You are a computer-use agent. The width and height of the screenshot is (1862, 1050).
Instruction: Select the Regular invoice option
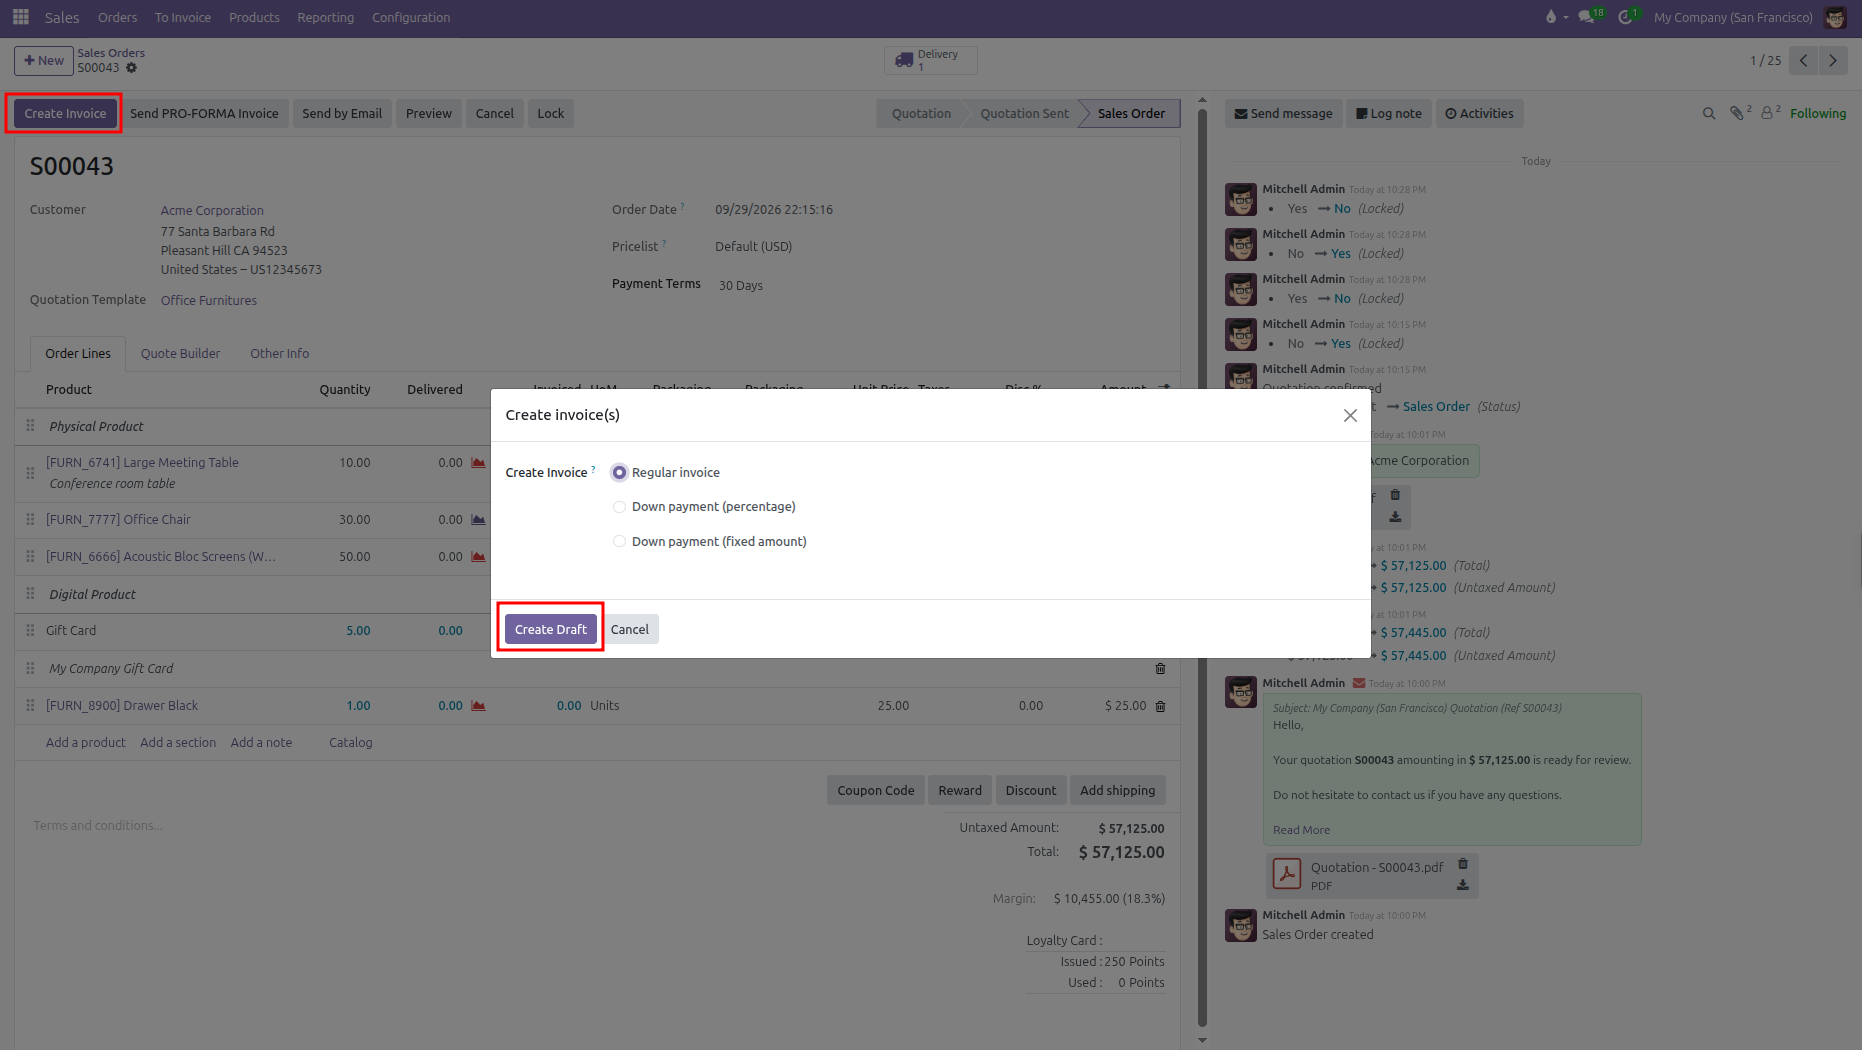pyautogui.click(x=620, y=473)
